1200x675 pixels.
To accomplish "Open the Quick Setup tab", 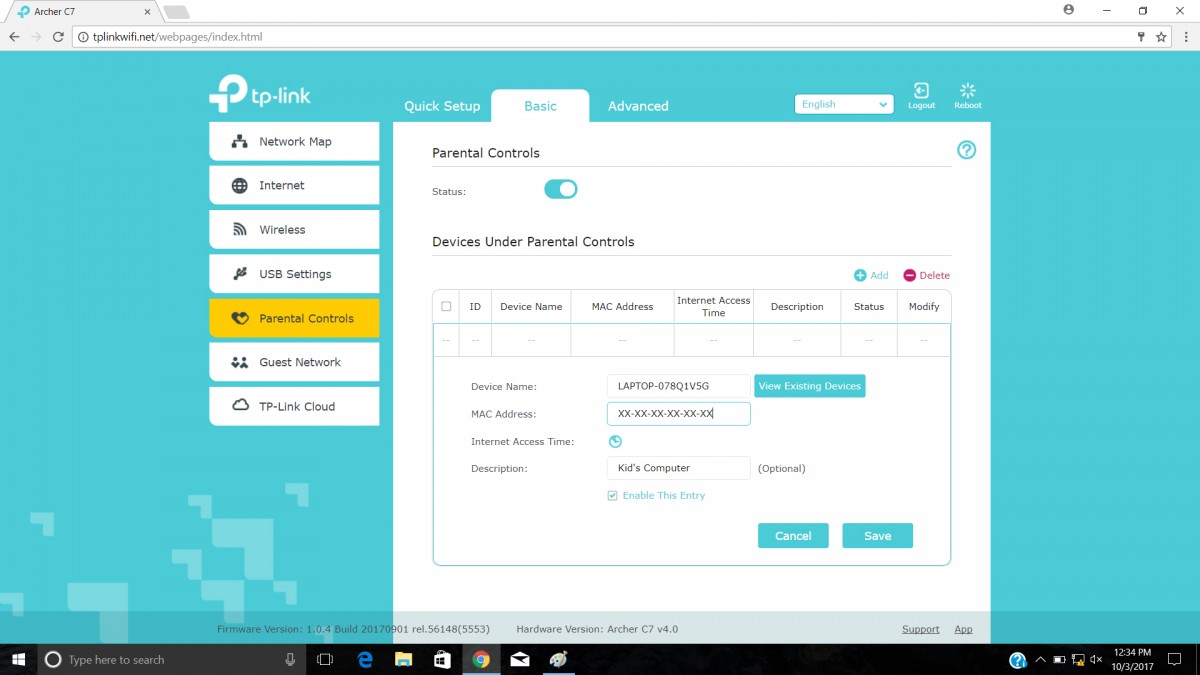I will click(x=442, y=105).
